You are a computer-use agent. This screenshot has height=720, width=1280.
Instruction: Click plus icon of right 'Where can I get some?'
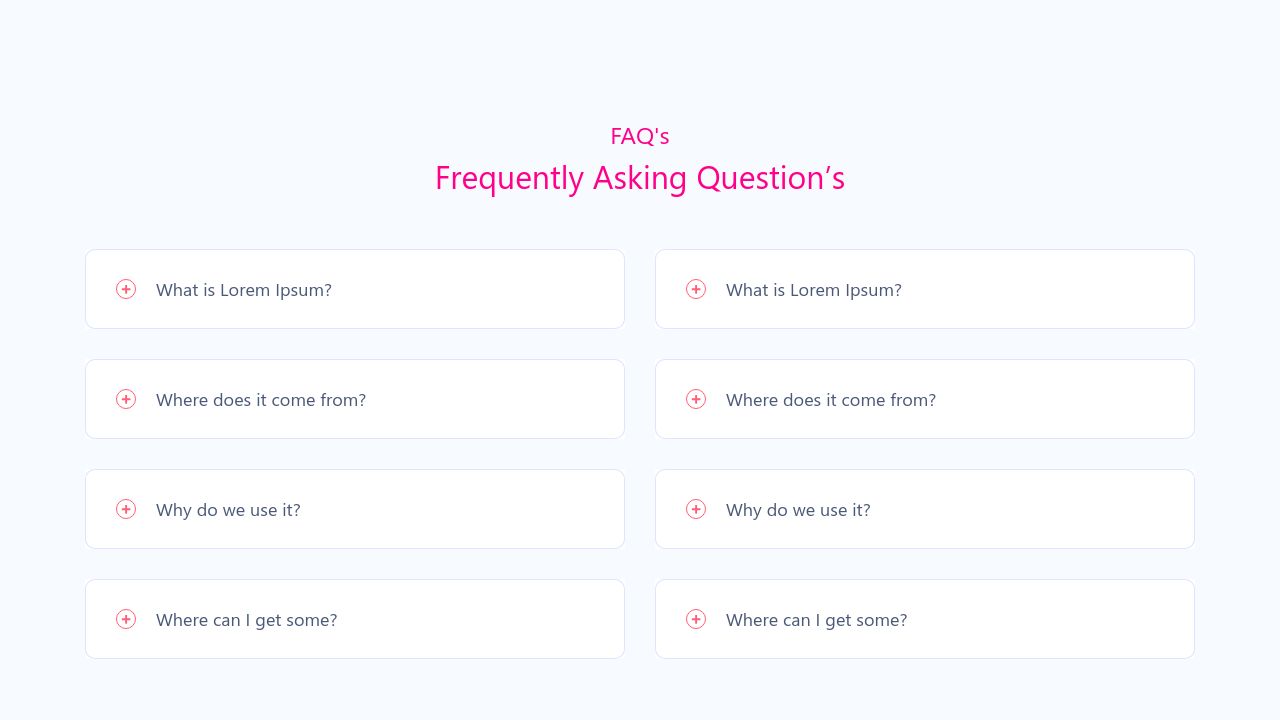coord(696,619)
